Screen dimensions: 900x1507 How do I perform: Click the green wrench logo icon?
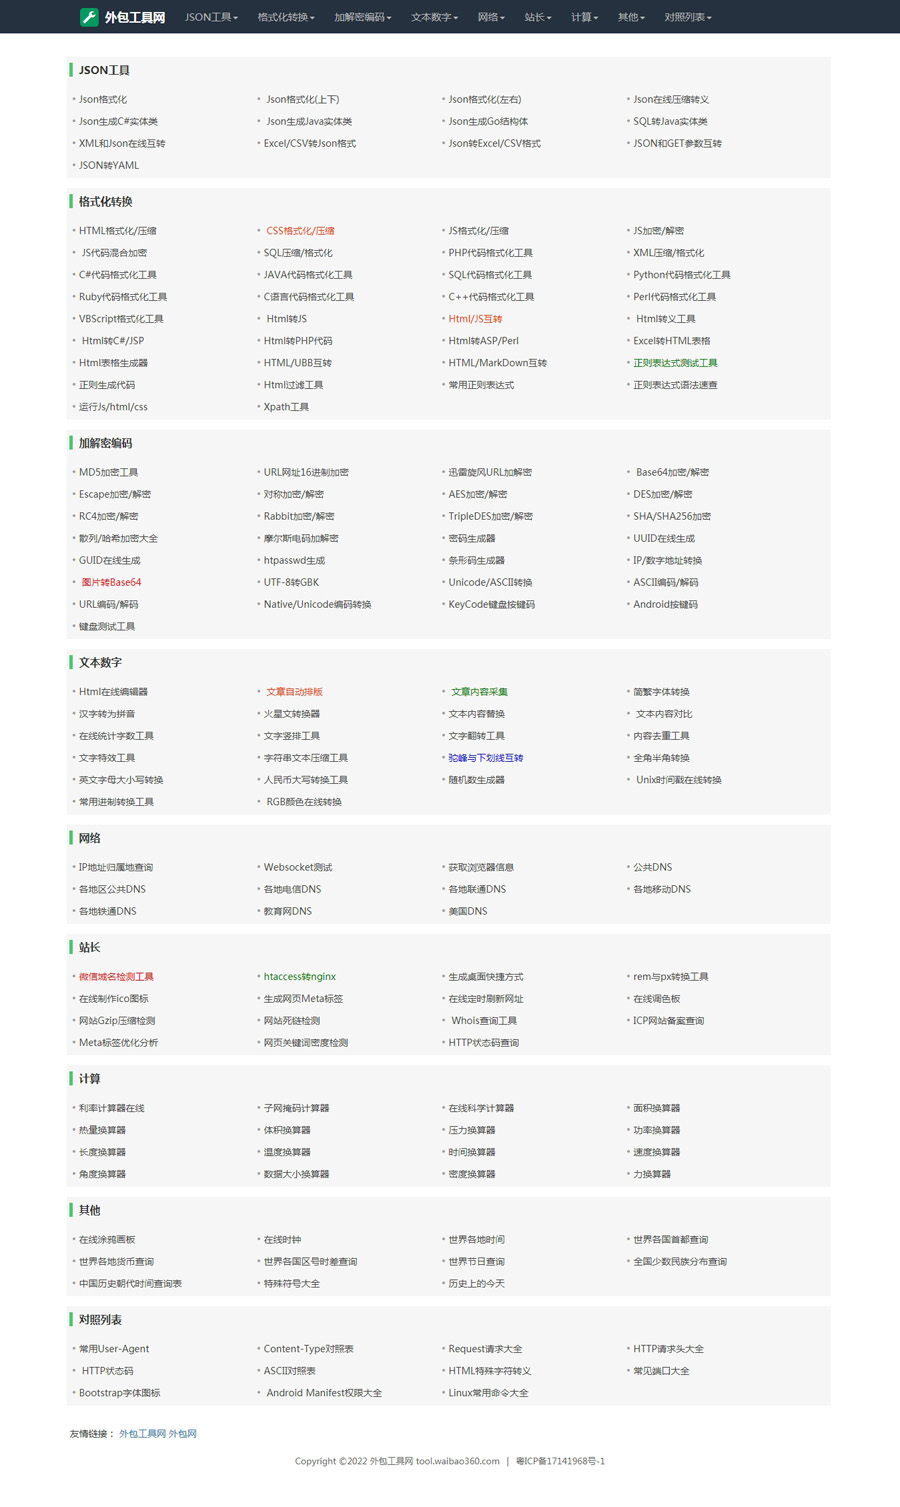pyautogui.click(x=89, y=17)
